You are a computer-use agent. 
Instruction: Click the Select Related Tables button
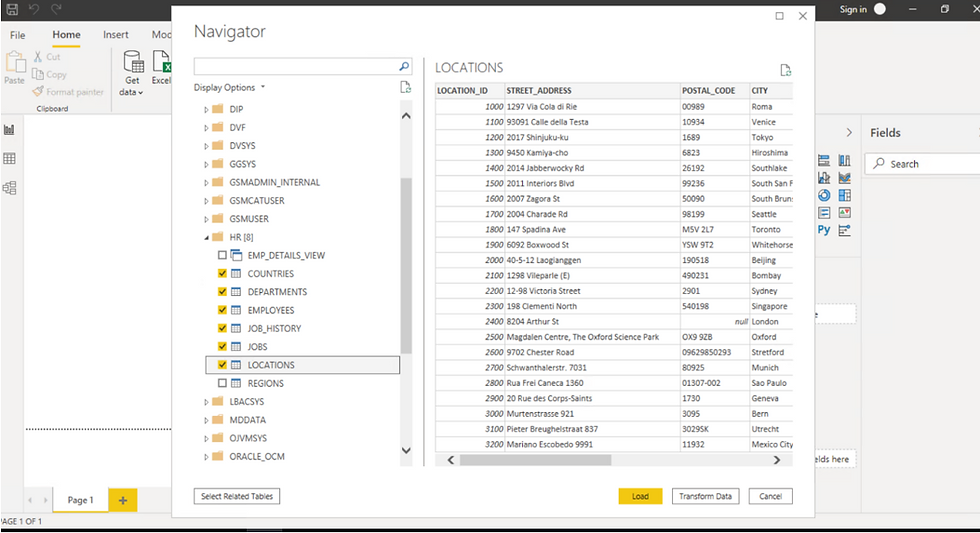pyautogui.click(x=237, y=496)
